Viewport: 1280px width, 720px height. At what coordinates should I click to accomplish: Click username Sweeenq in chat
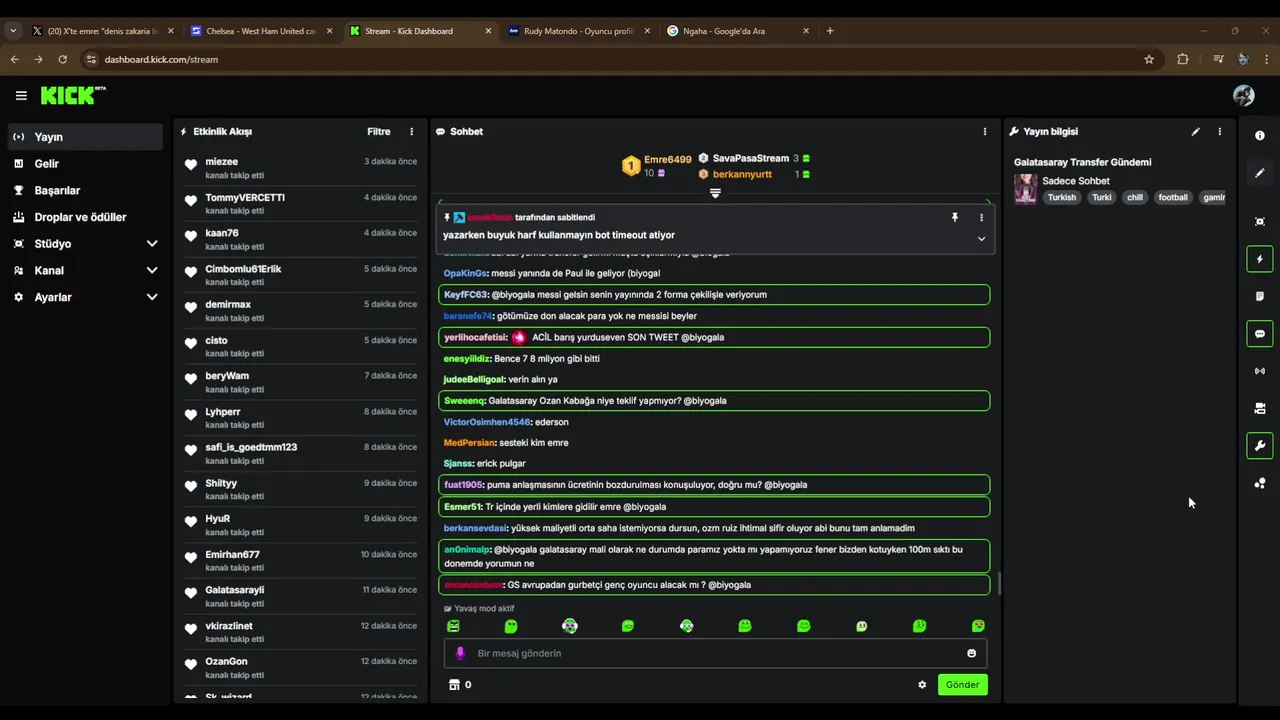[464, 401]
